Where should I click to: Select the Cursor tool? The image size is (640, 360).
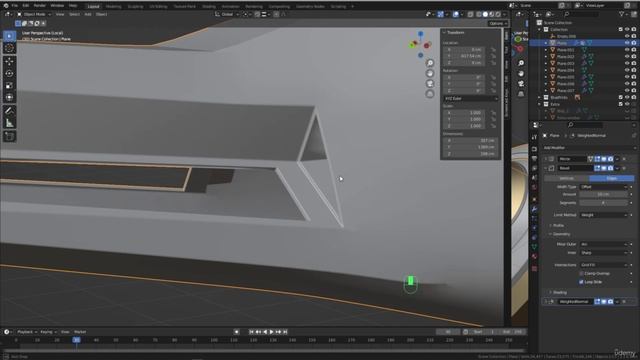click(x=9, y=48)
